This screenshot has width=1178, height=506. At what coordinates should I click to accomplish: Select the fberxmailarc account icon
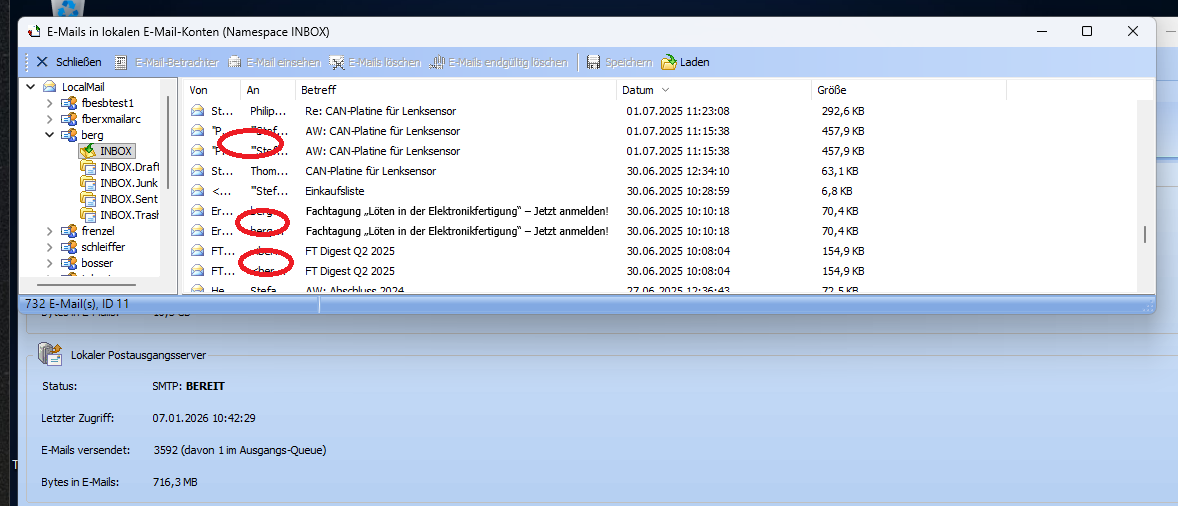tap(69, 119)
